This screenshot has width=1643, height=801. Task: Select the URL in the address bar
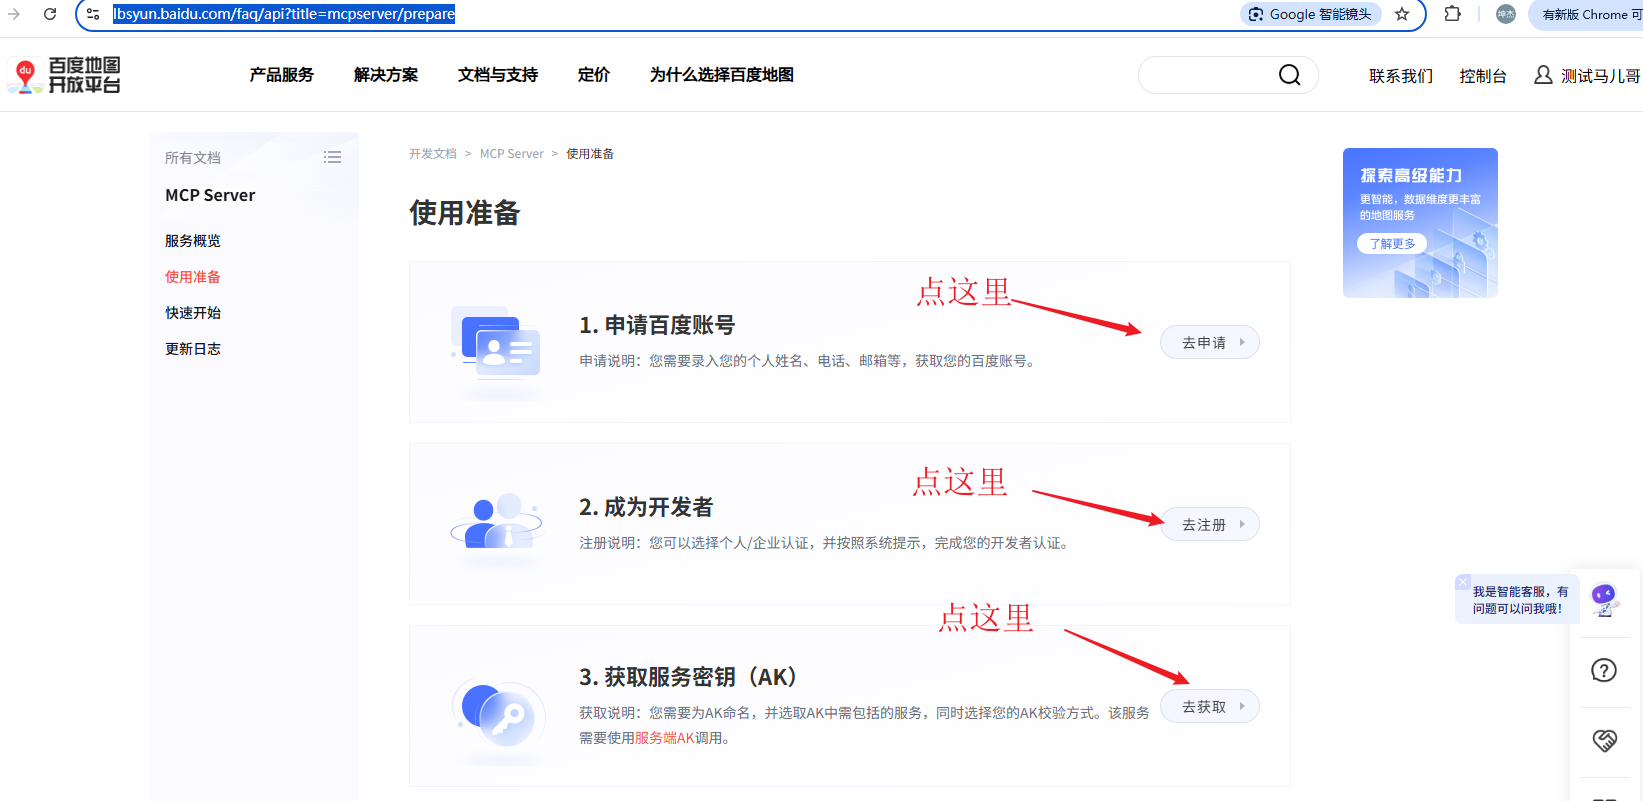point(284,14)
